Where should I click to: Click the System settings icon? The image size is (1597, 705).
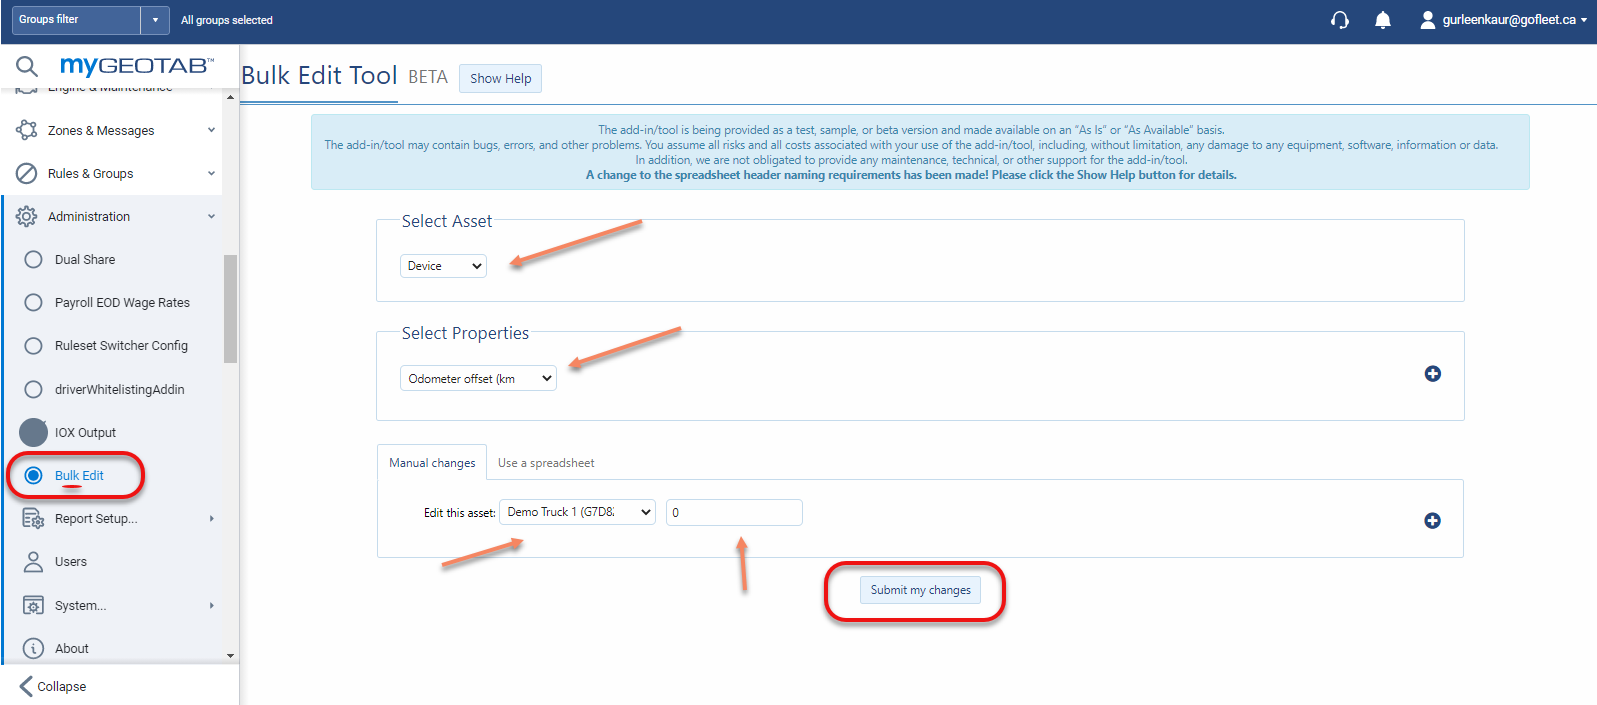[33, 605]
